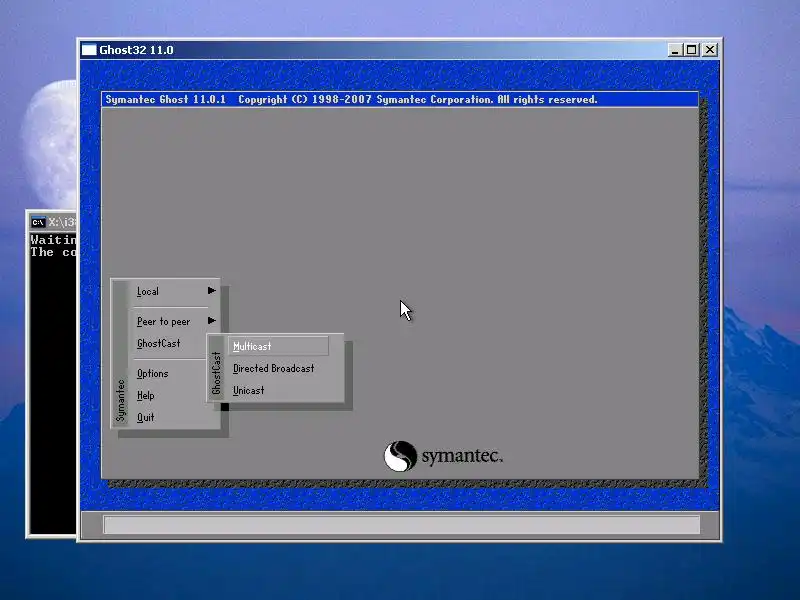Image resolution: width=800 pixels, height=600 pixels.
Task: Maximize the Ghost32 11.0 window
Action: (x=692, y=50)
